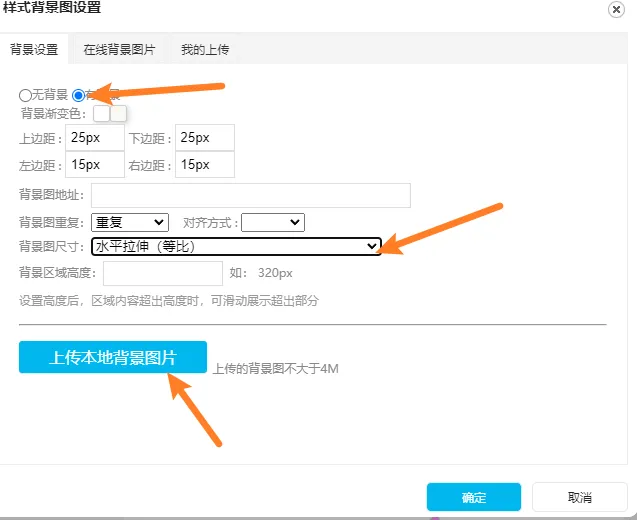Open the 对齐方式 dropdown
Image resolution: width=637 pixels, height=520 pixels.
[x=273, y=222]
